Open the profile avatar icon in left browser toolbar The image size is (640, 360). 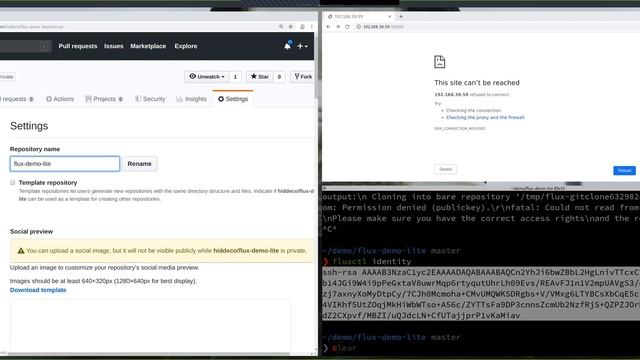pyautogui.click(x=302, y=27)
